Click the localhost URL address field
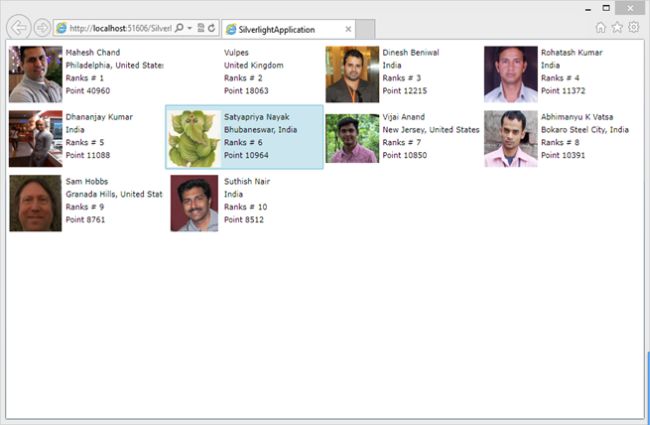 (x=120, y=28)
